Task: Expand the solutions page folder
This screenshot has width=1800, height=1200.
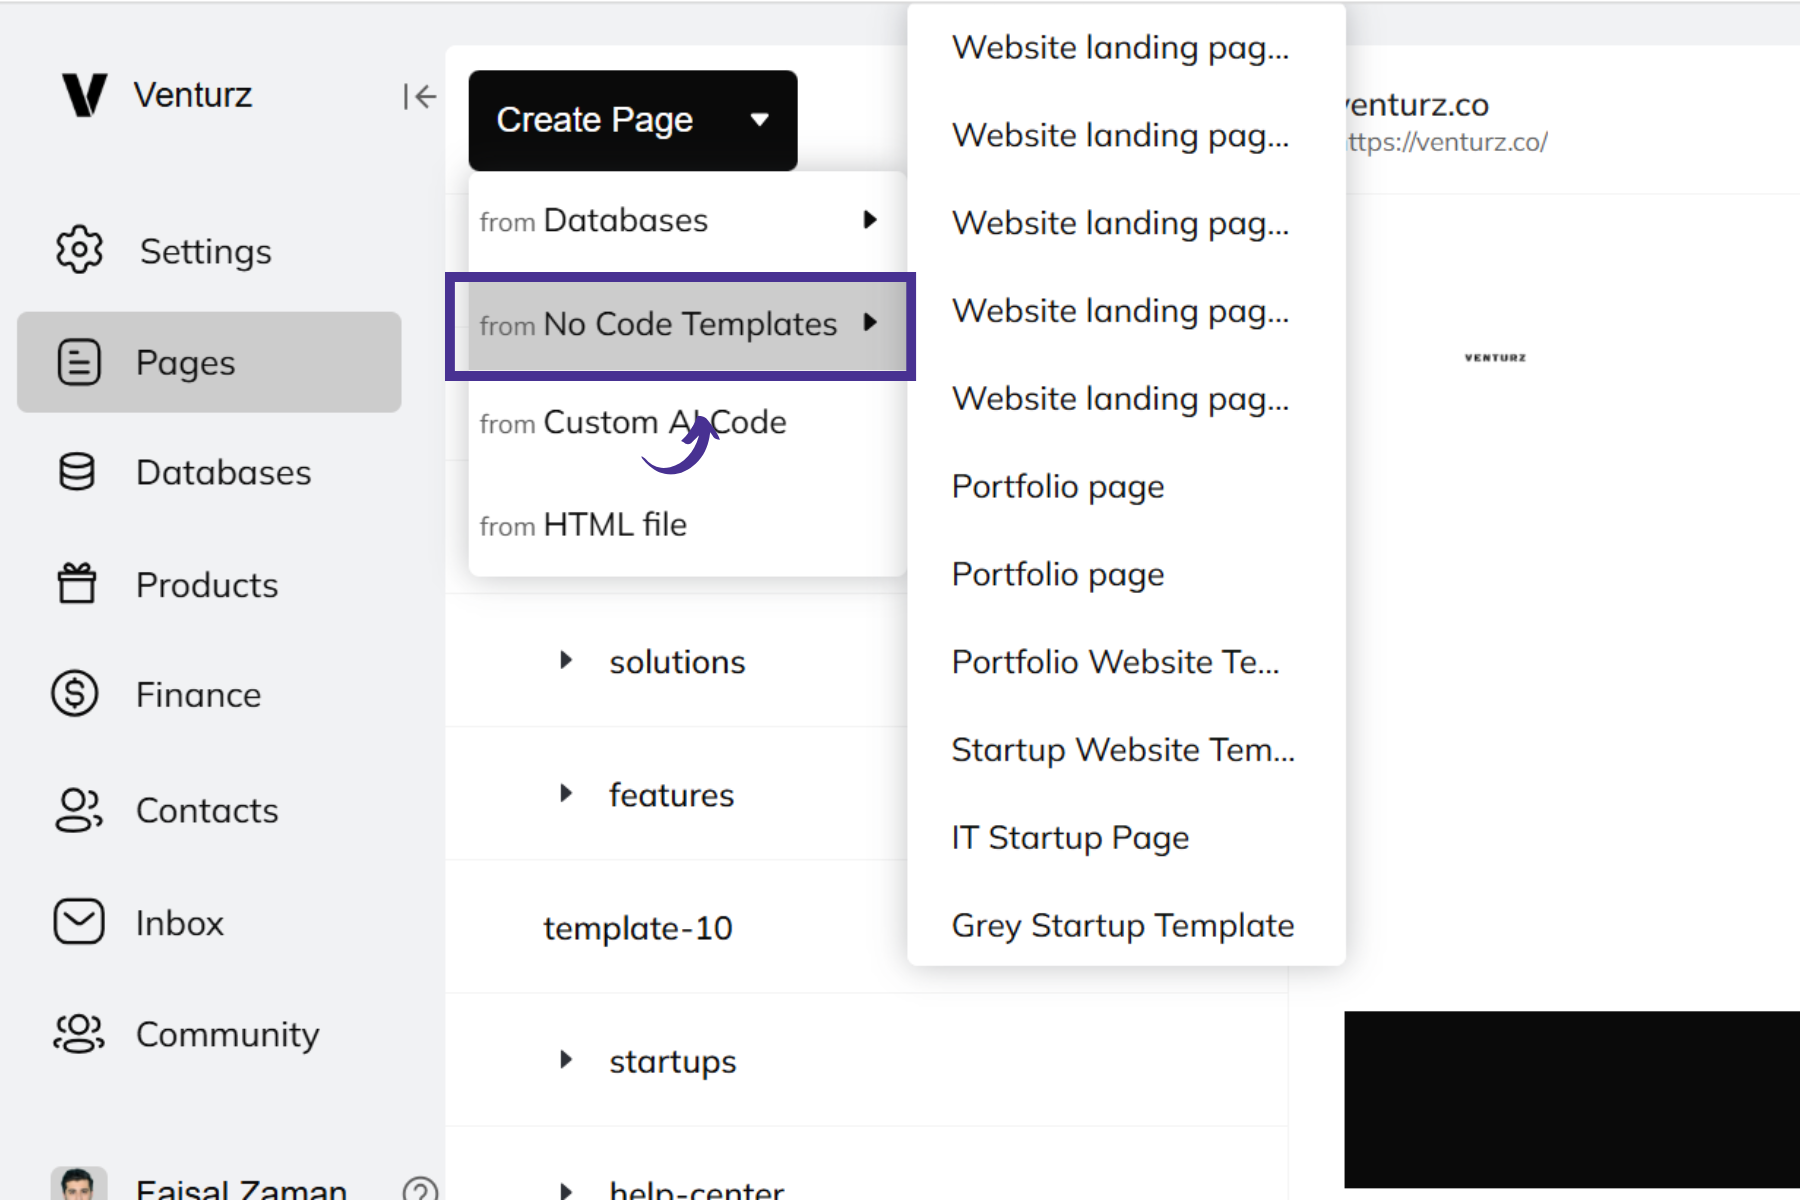Action: pos(566,660)
